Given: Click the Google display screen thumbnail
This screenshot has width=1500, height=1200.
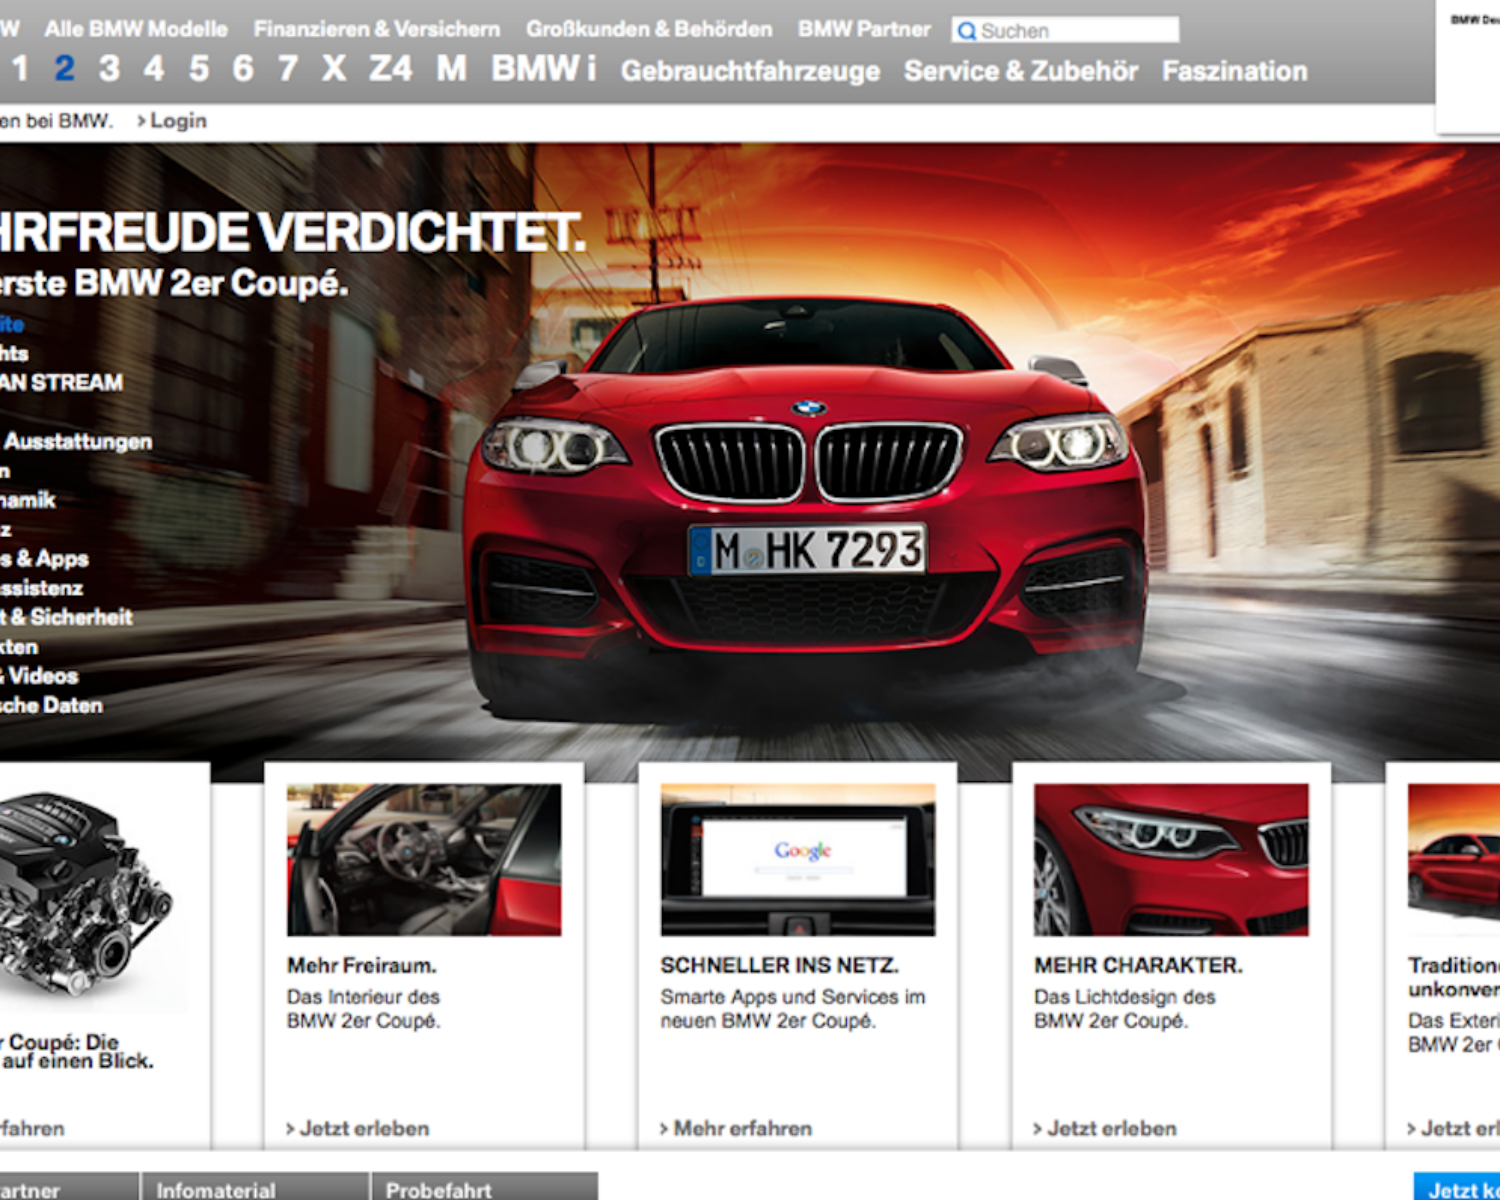Looking at the screenshot, I should pyautogui.click(x=797, y=860).
